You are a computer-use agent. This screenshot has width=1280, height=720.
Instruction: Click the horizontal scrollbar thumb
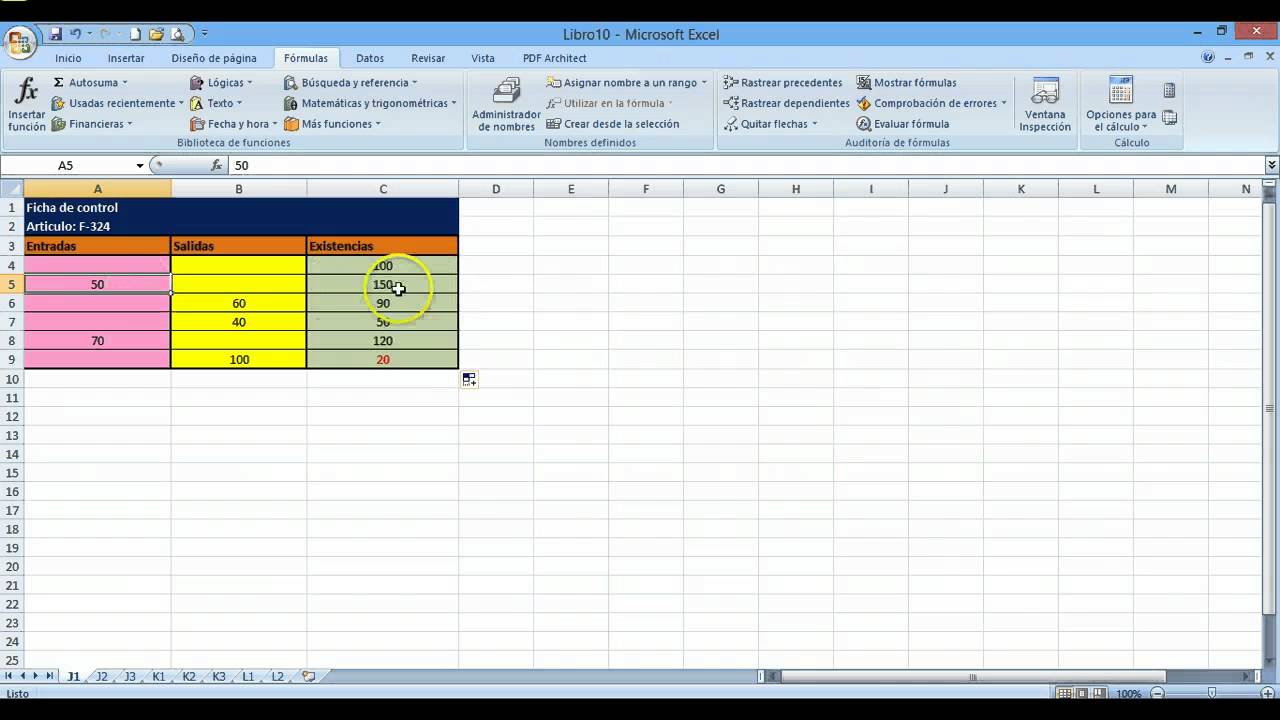(972, 677)
